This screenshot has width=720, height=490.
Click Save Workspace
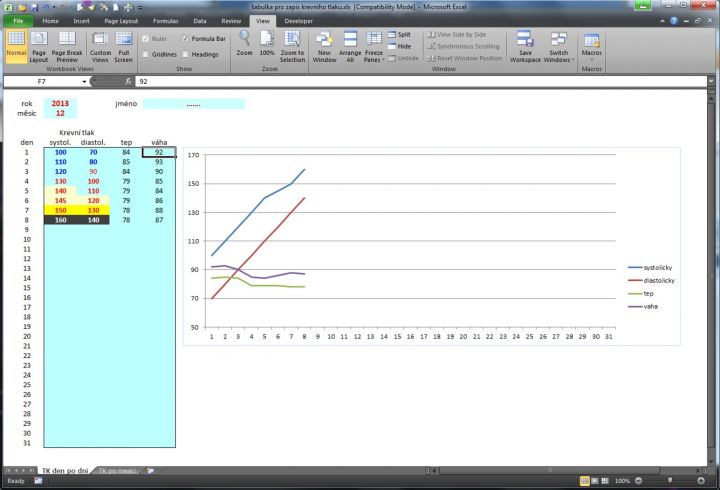click(x=525, y=46)
